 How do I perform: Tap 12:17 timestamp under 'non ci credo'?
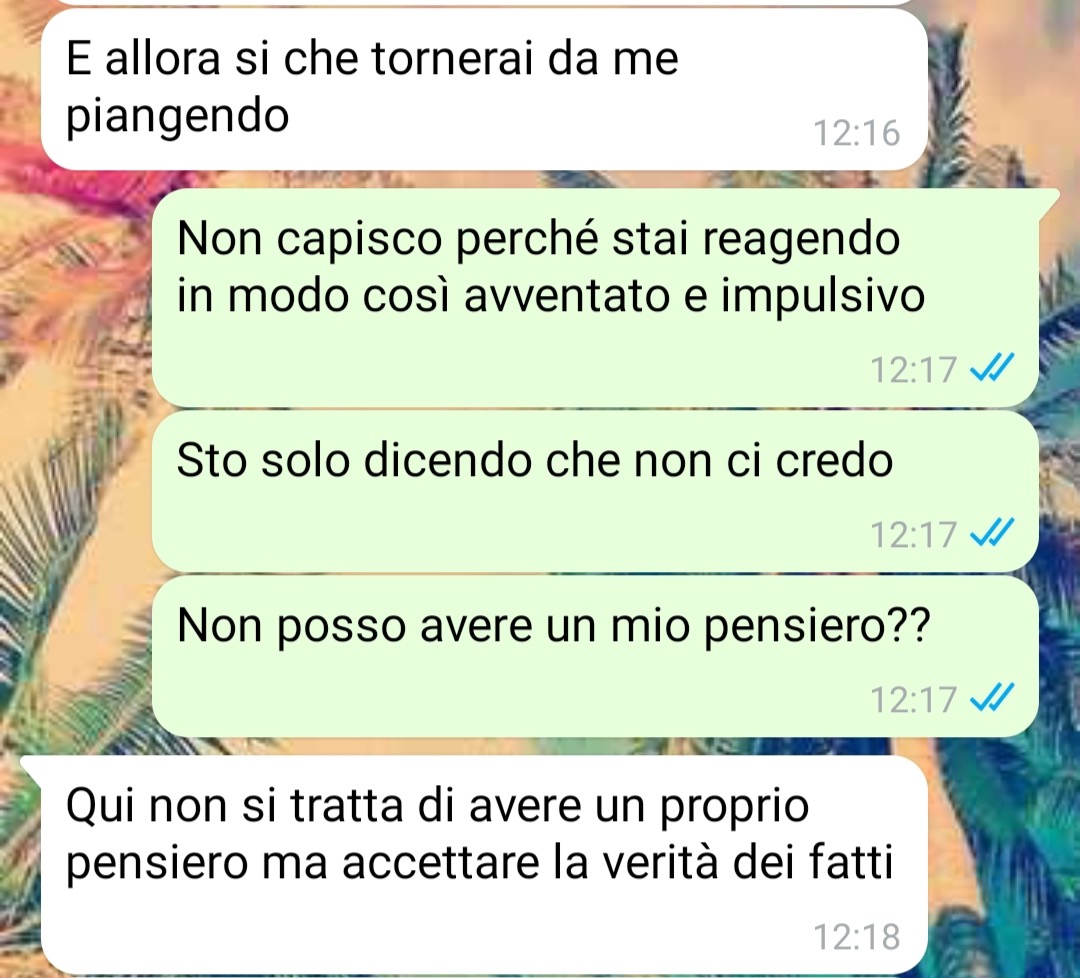coord(914,534)
